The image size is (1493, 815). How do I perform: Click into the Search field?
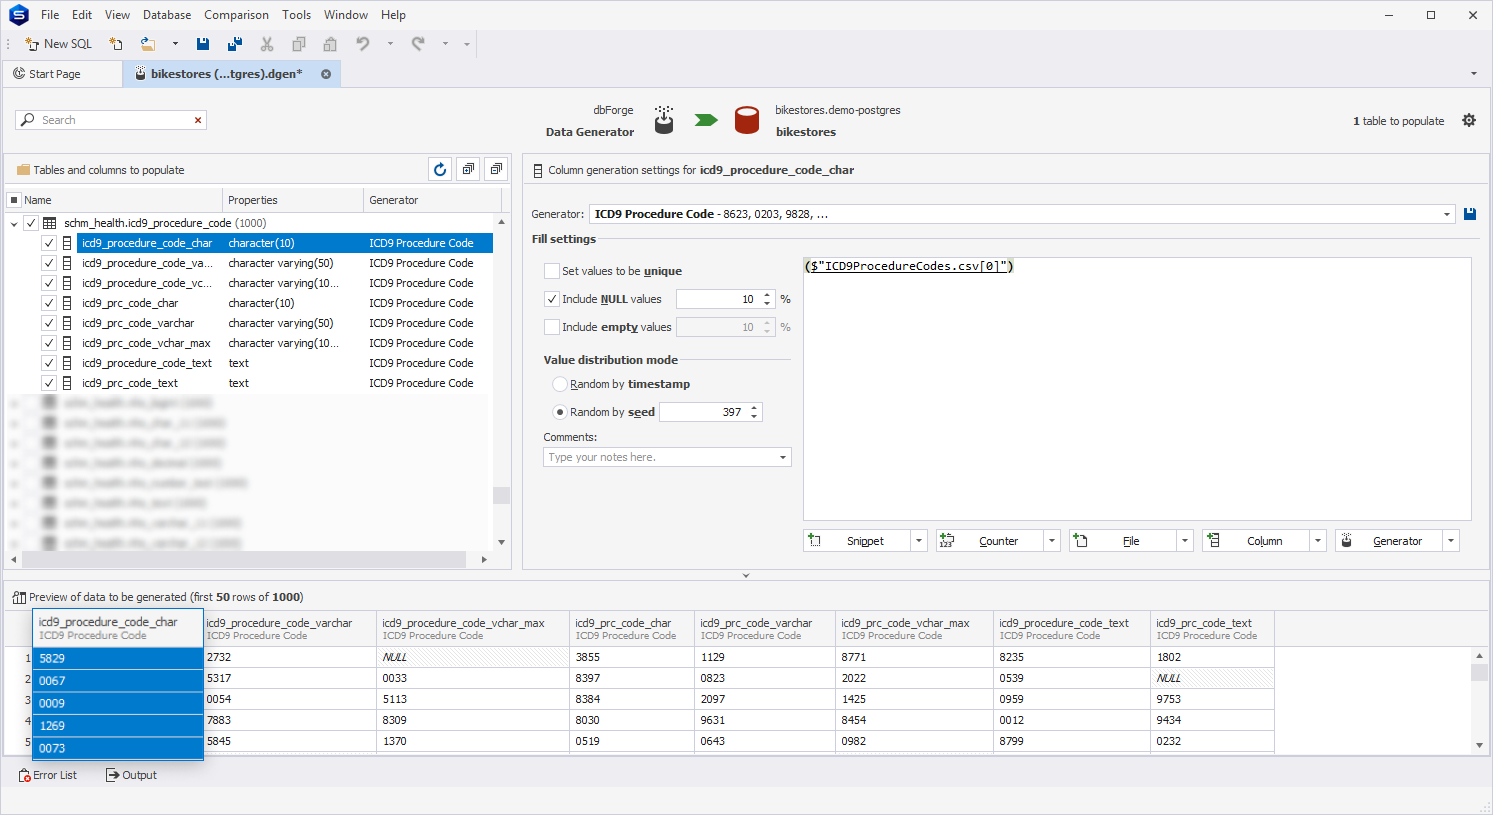pyautogui.click(x=110, y=120)
